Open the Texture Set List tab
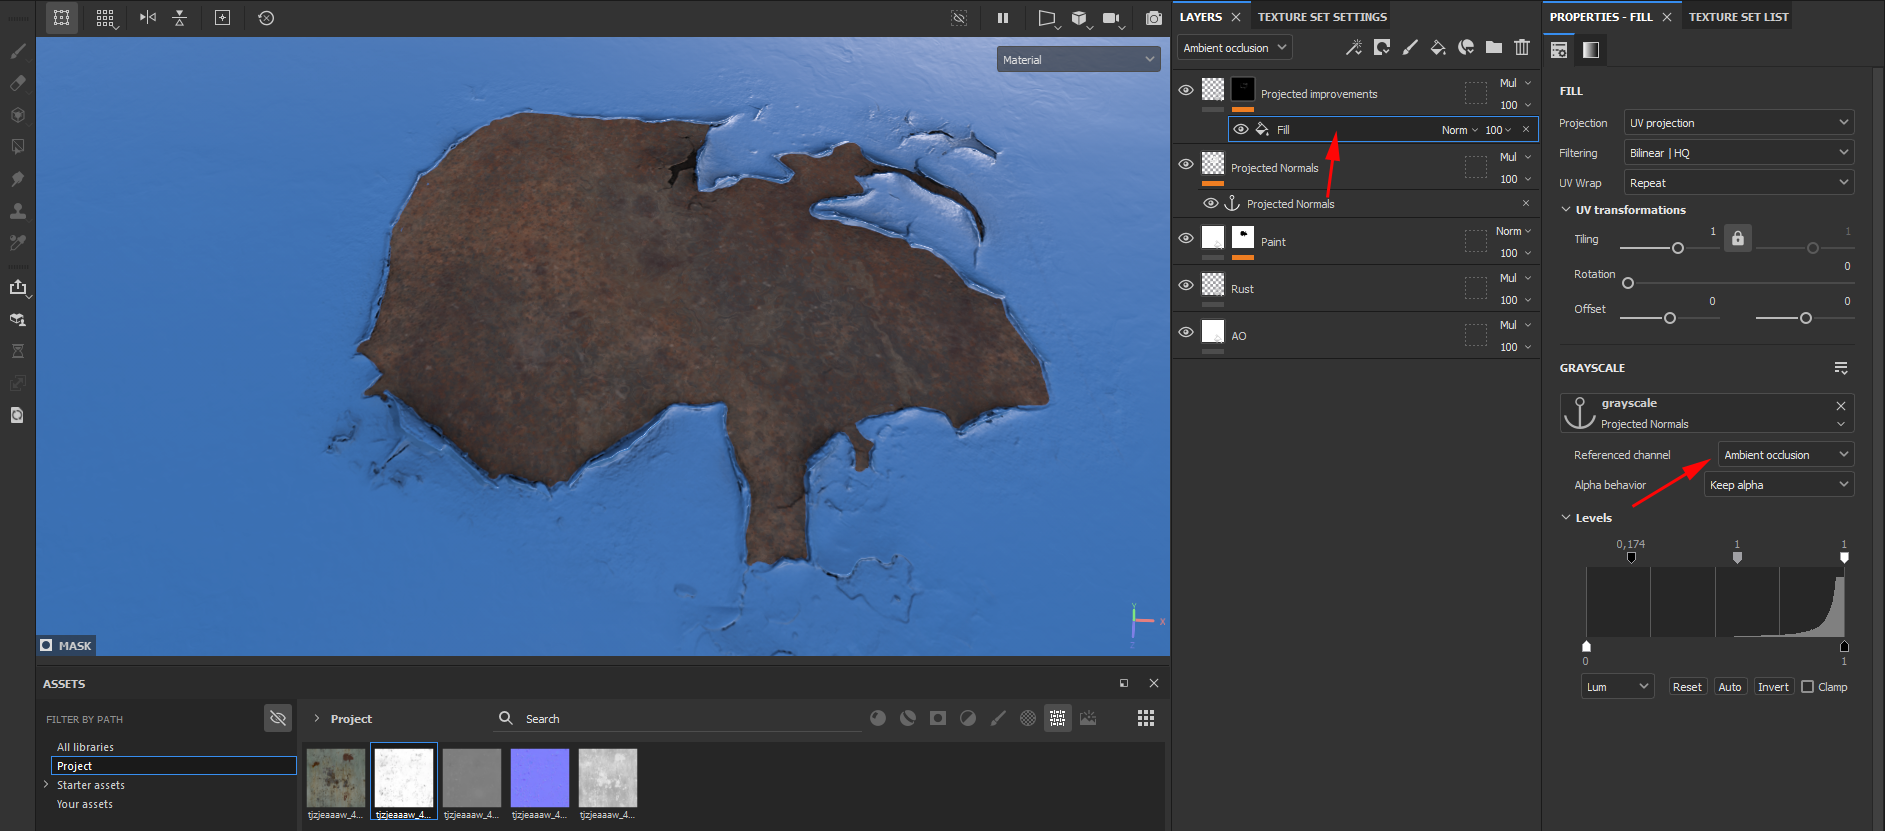The height and width of the screenshot is (831, 1885). coord(1738,17)
